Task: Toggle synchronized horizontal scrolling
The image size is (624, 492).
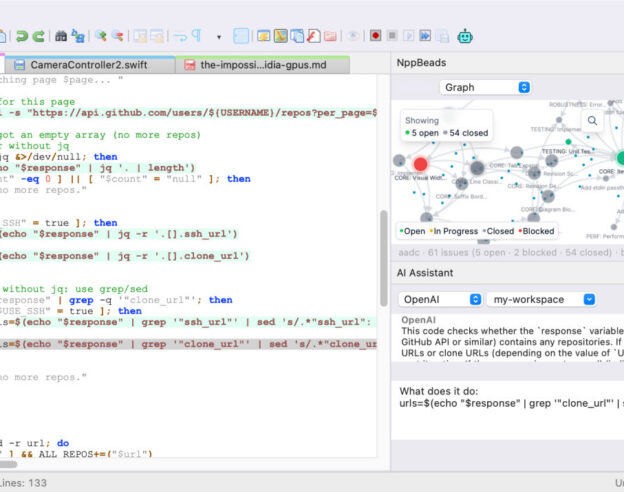Action: coord(157,36)
